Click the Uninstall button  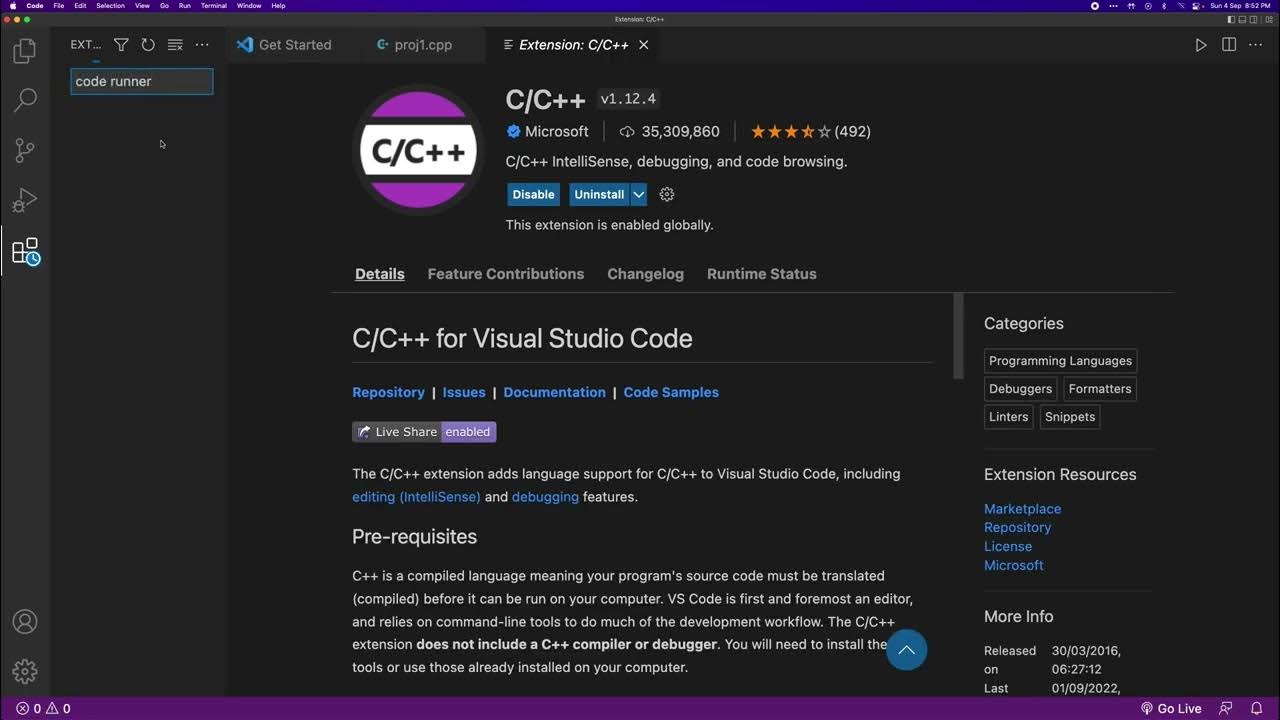pyautogui.click(x=599, y=195)
